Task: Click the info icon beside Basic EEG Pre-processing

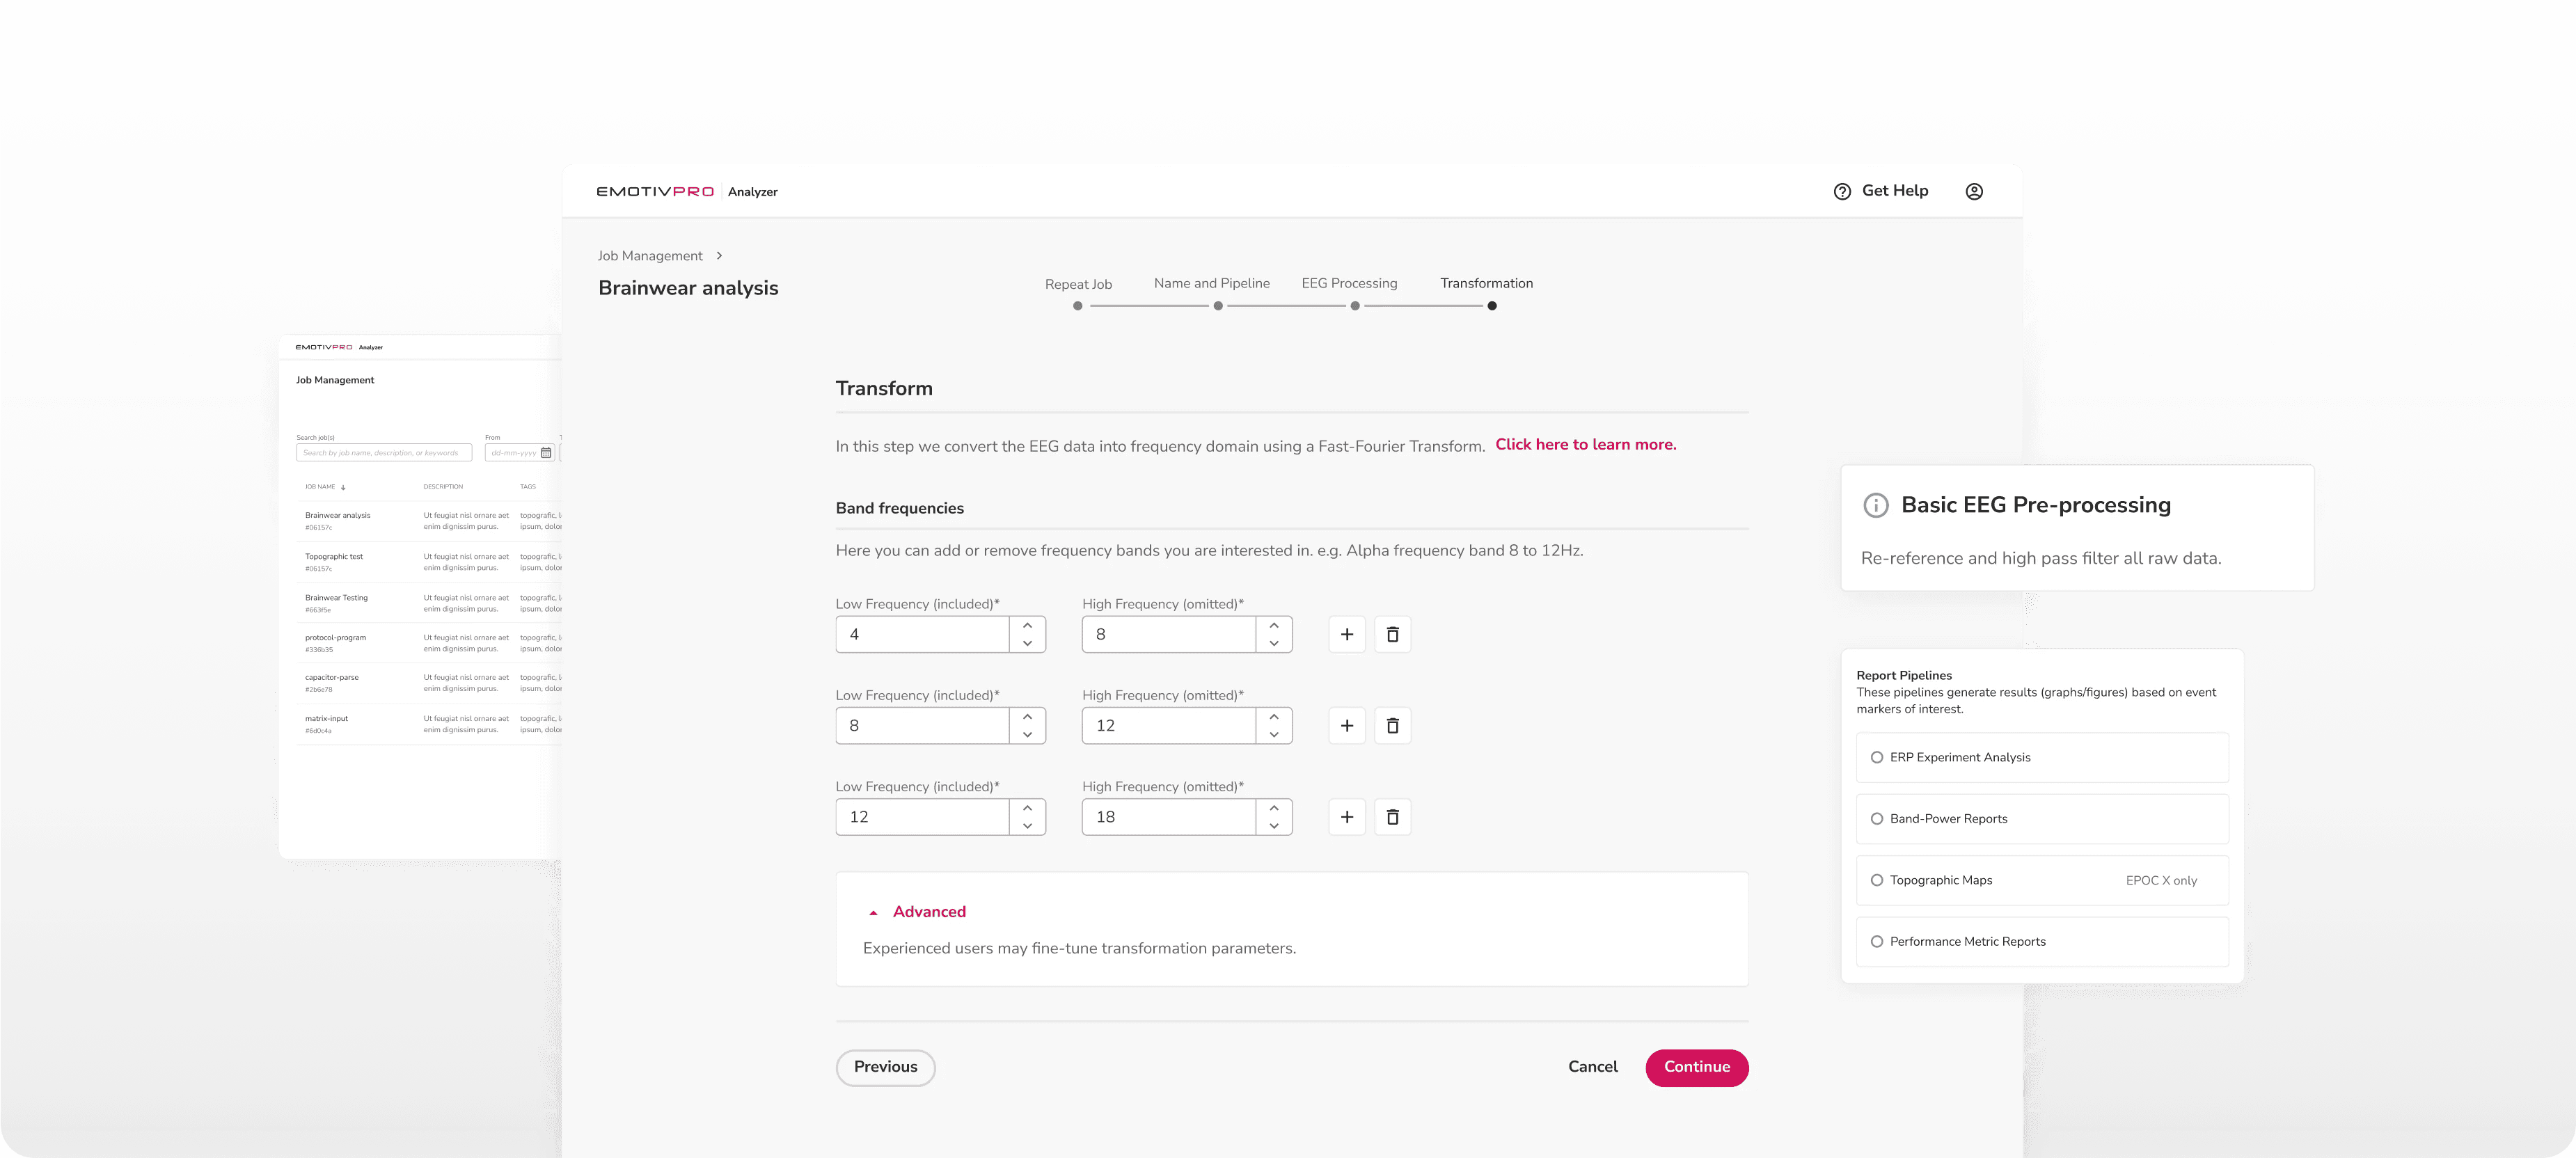Action: pos(1875,505)
